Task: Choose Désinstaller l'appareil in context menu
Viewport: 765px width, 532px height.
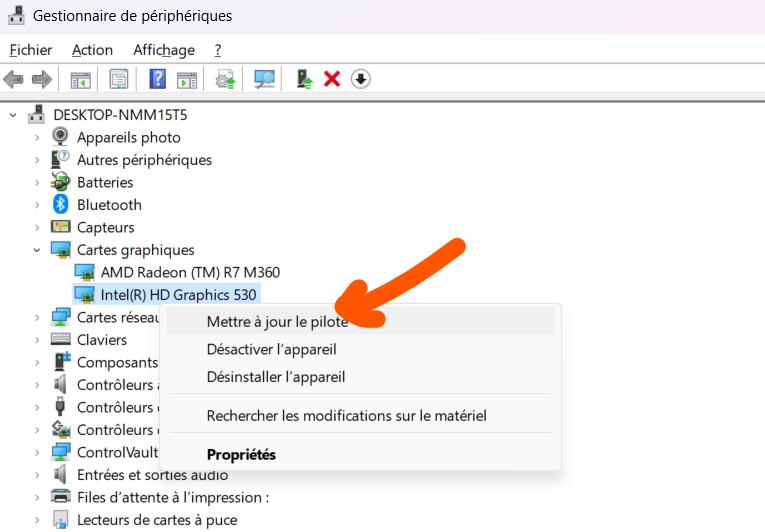Action: click(x=361, y=377)
